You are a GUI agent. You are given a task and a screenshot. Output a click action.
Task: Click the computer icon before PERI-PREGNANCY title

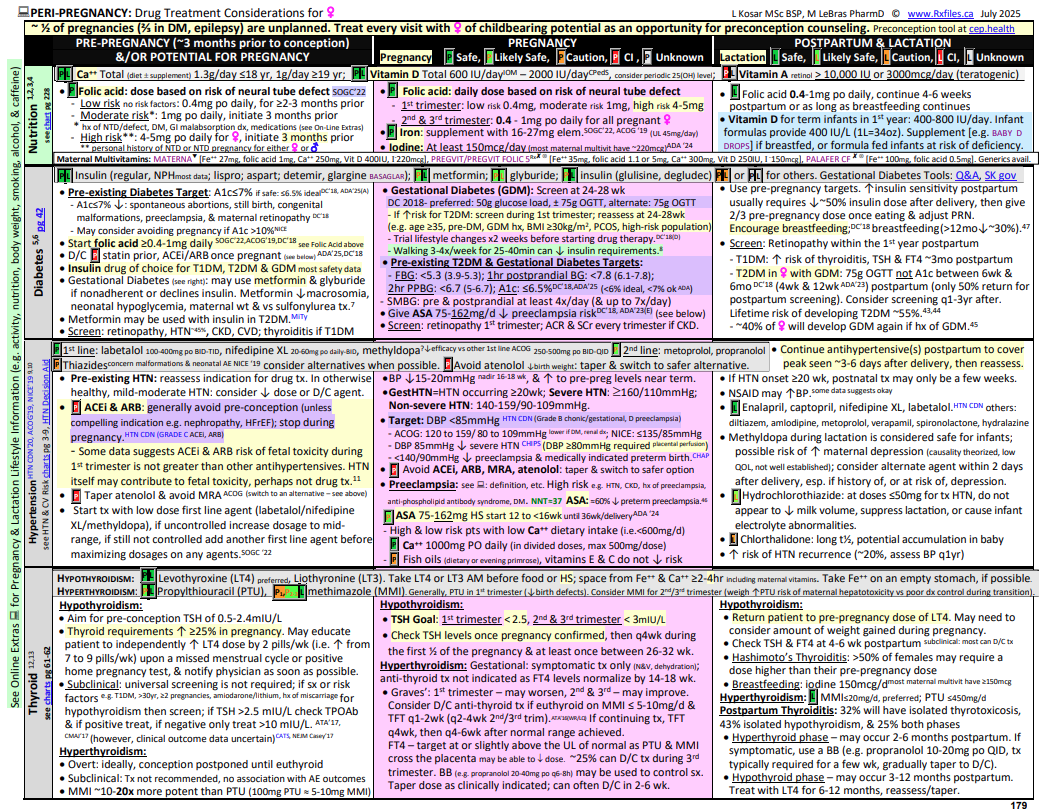coord(23,13)
